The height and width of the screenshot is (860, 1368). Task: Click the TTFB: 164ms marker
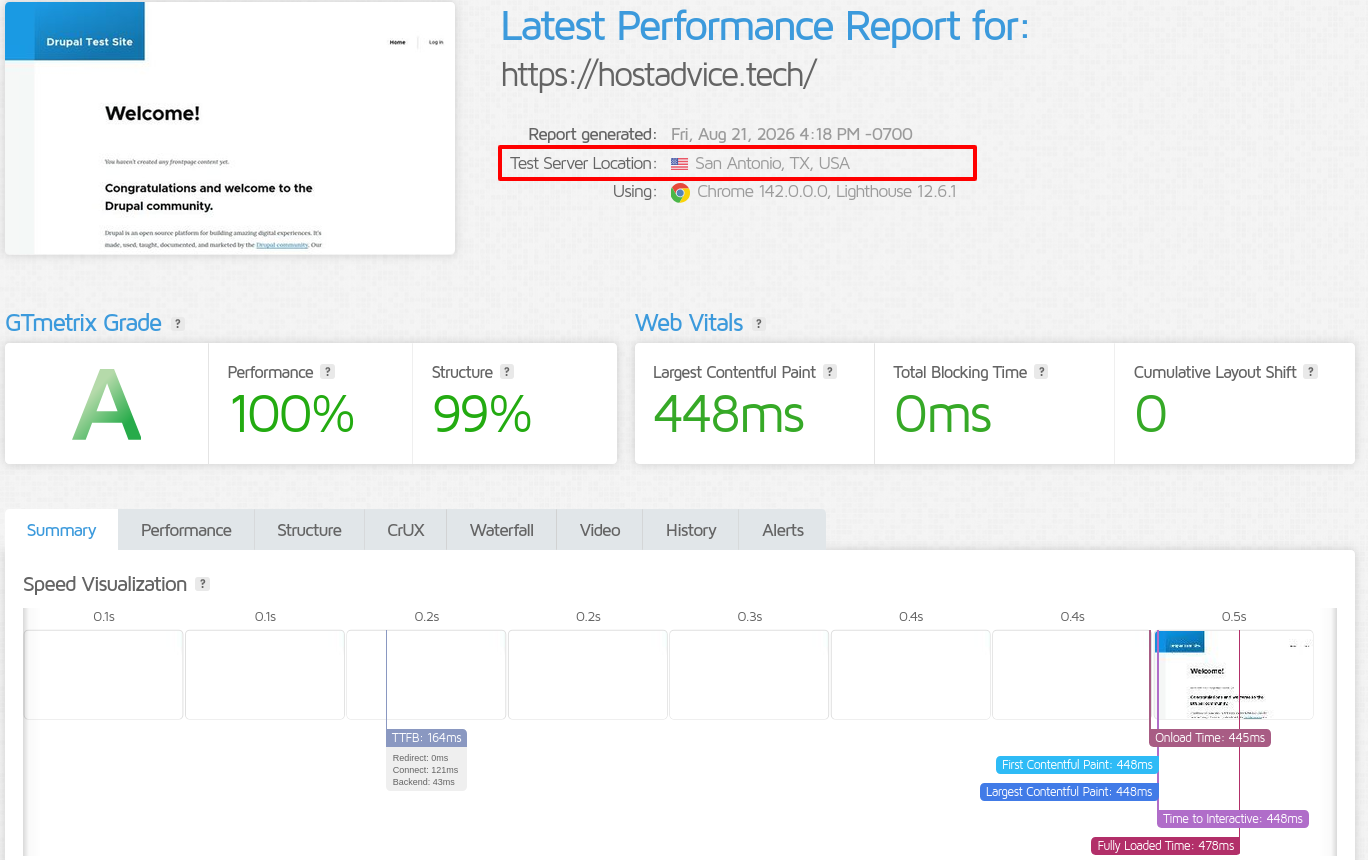click(x=427, y=738)
